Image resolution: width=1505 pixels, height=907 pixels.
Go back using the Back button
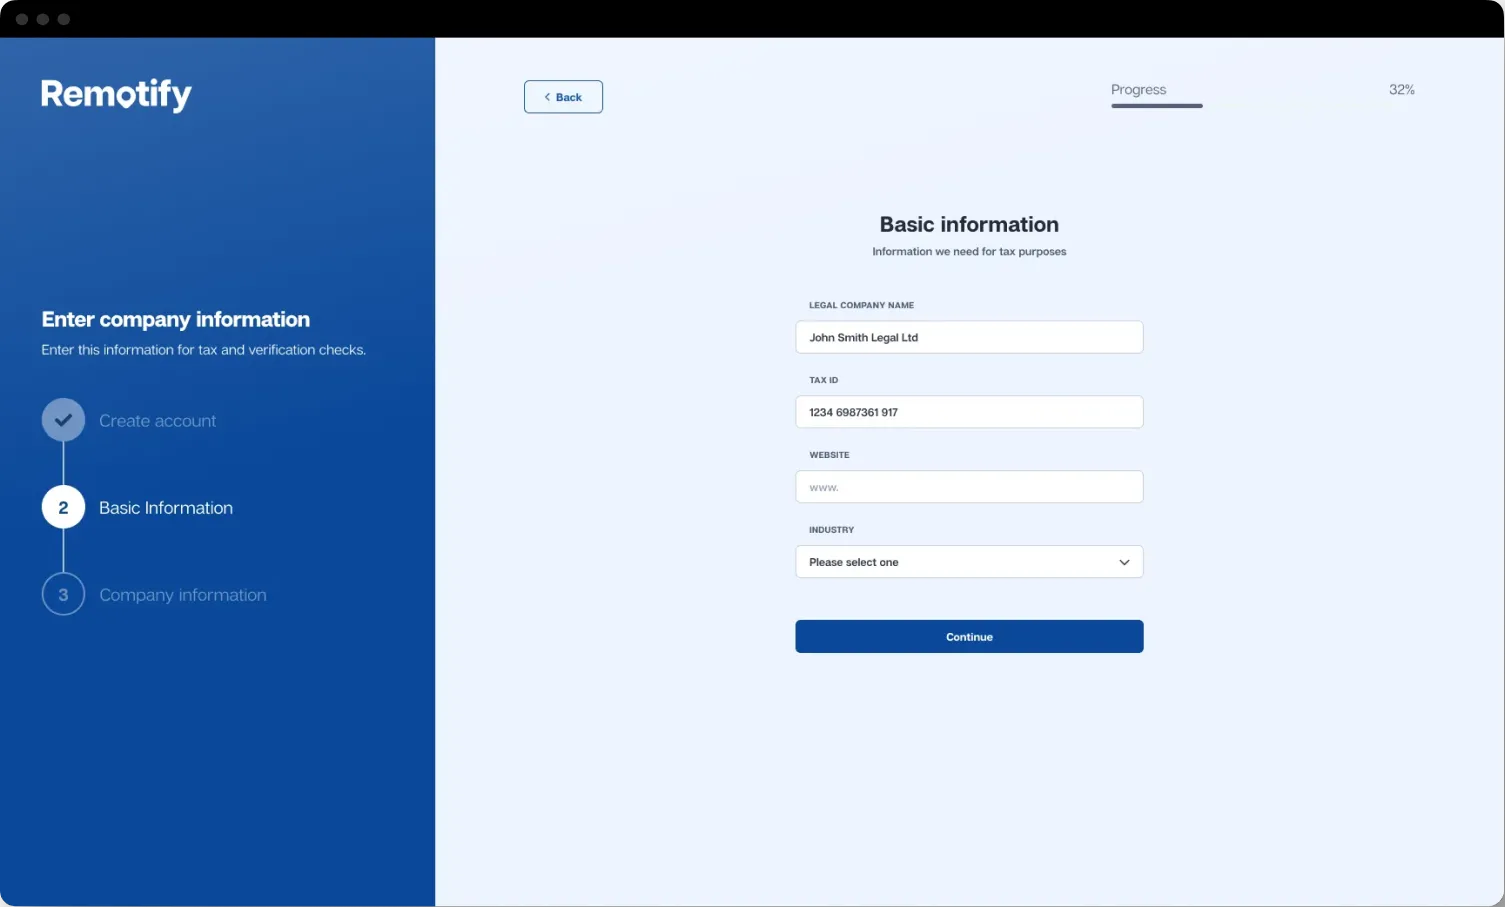[x=563, y=97]
